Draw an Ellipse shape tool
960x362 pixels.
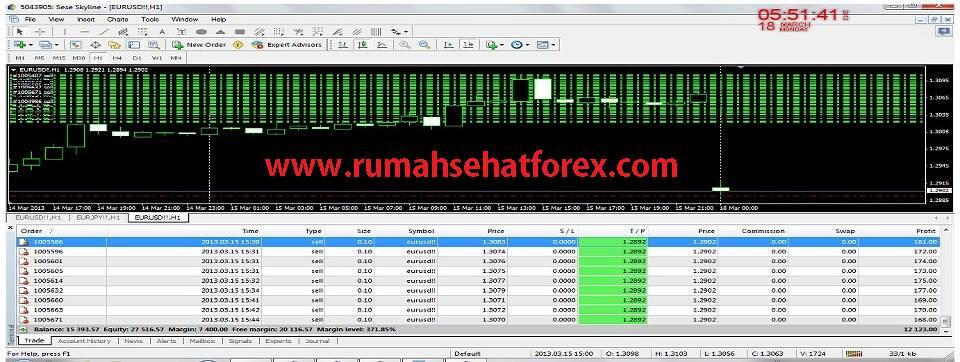(201, 31)
